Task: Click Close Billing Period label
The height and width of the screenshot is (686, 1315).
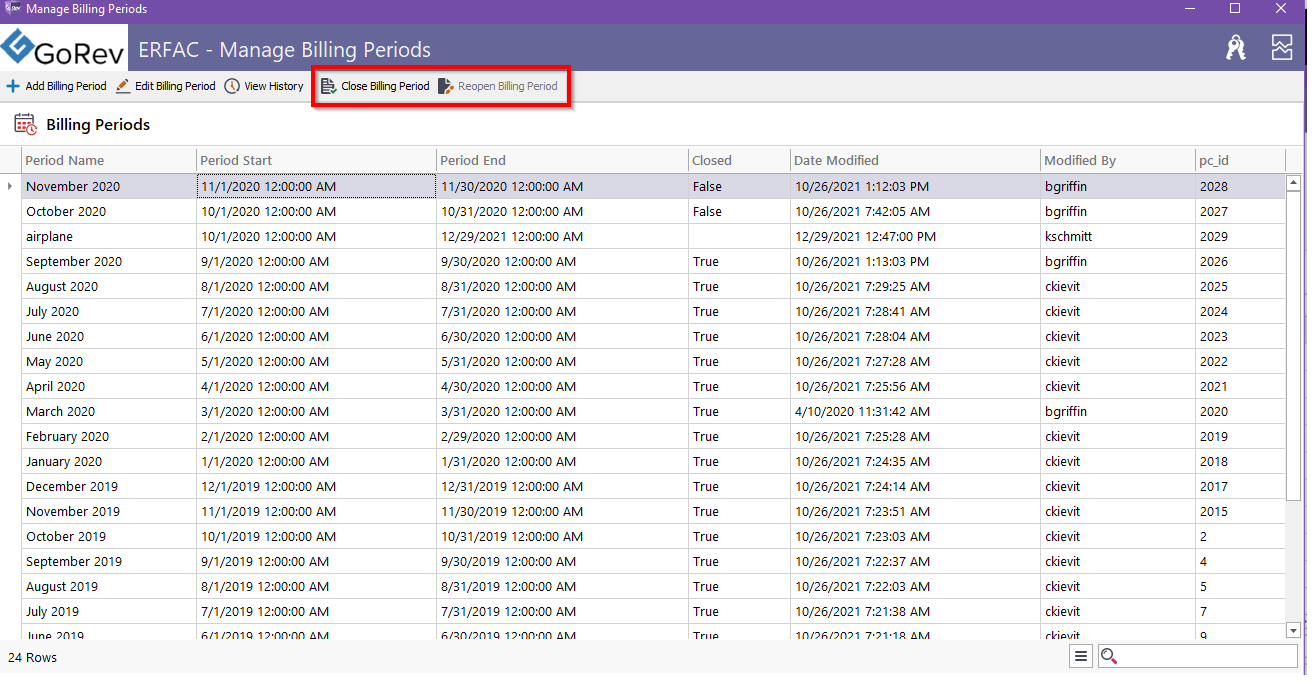Action: click(385, 86)
